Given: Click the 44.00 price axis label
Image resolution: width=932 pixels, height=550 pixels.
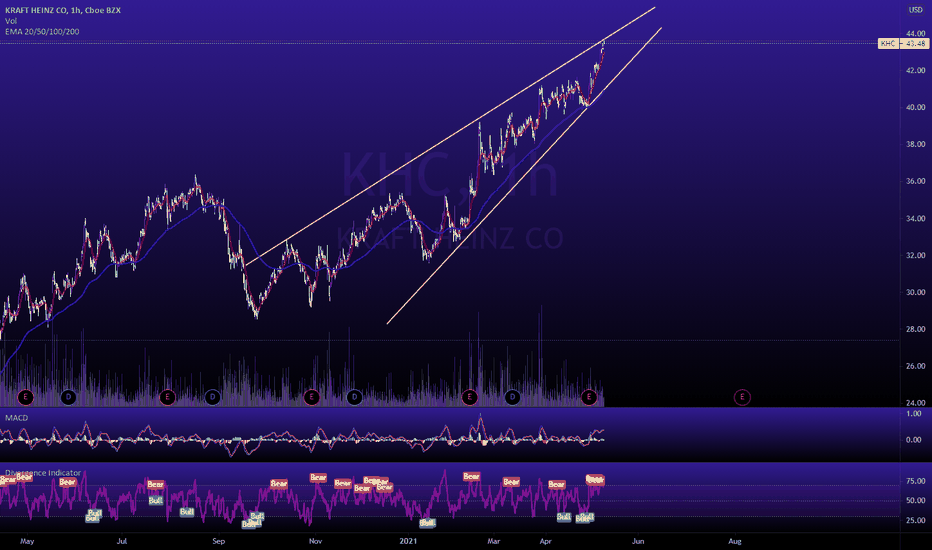Looking at the screenshot, I should point(915,33).
